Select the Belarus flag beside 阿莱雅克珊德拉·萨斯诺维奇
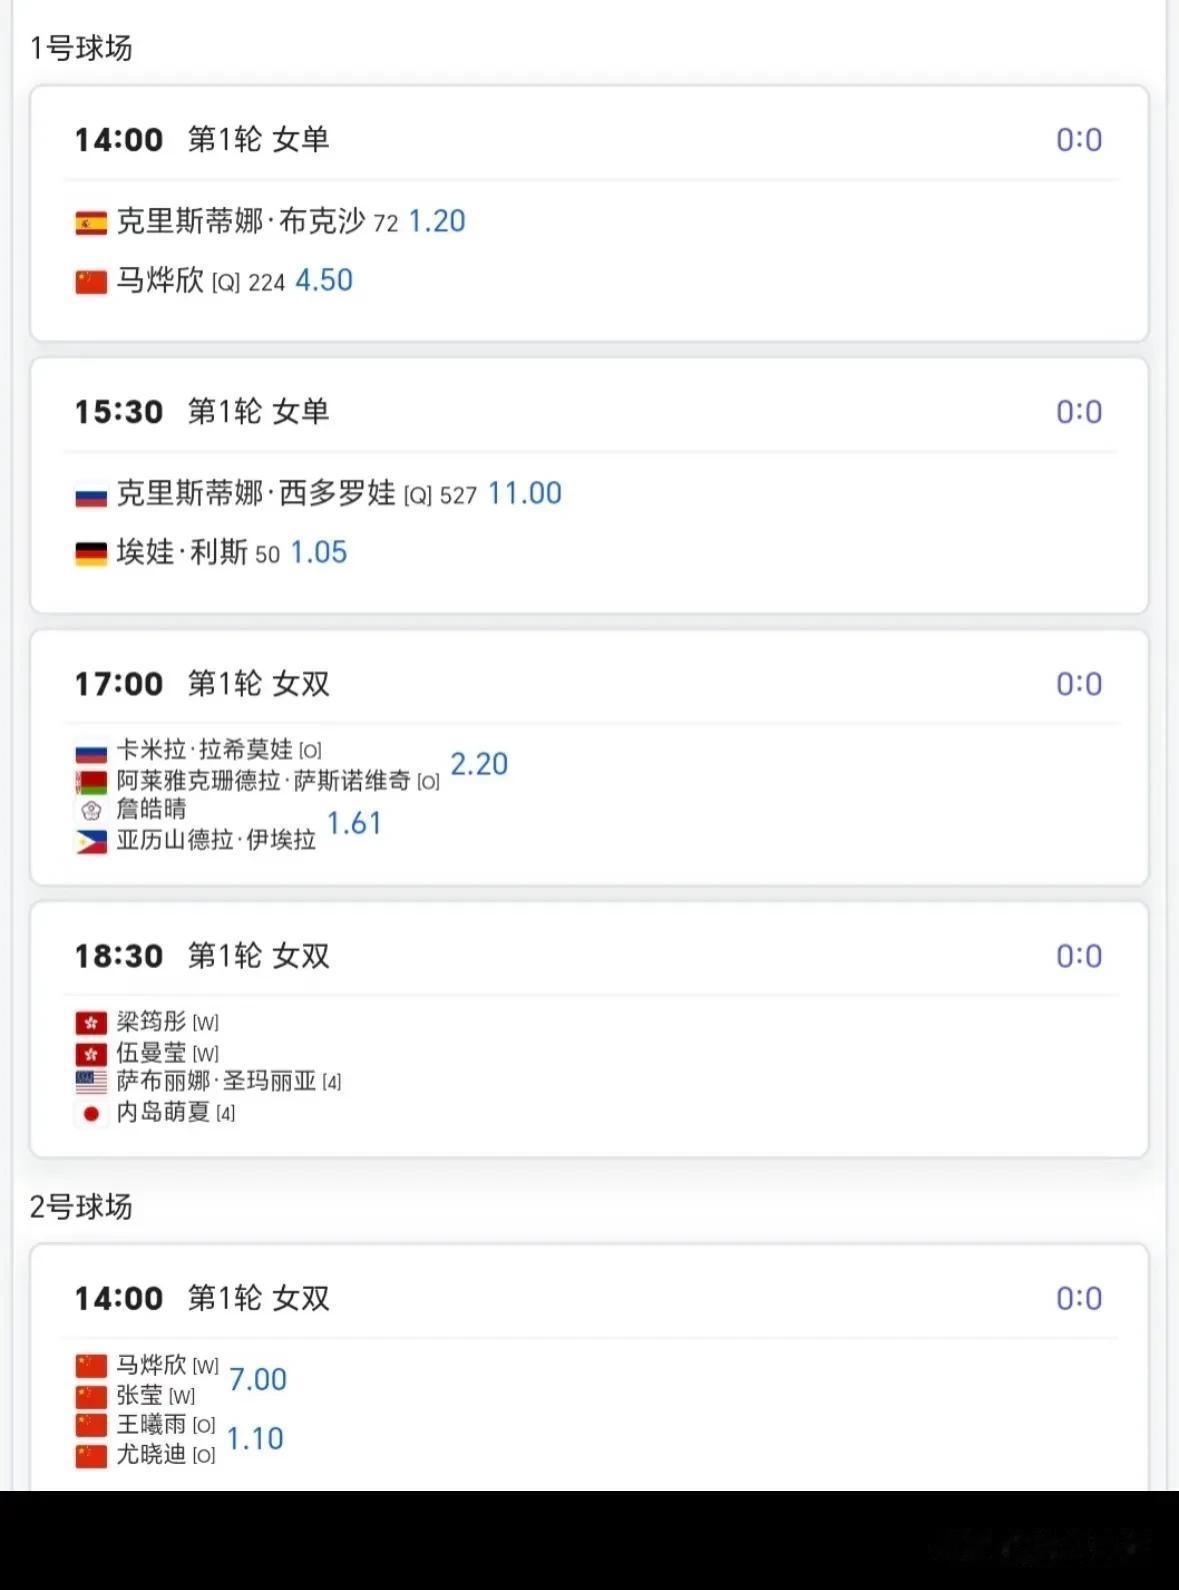 coord(91,782)
